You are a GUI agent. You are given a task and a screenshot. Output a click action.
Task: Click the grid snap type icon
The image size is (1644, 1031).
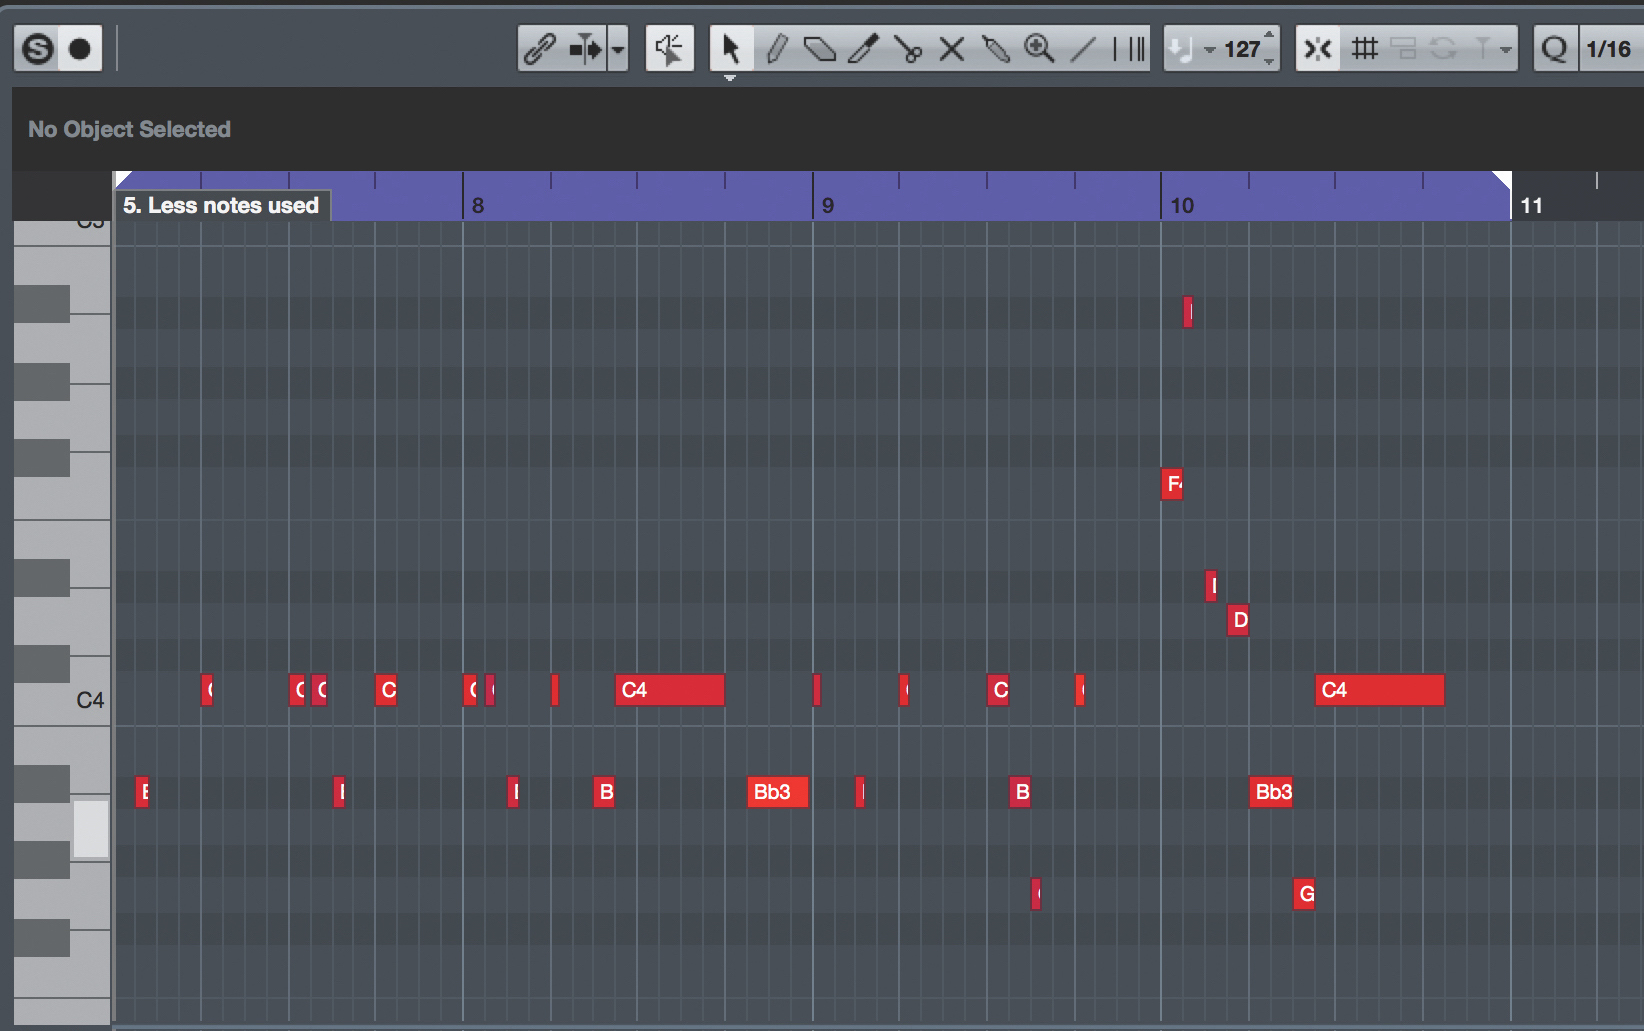[1364, 48]
